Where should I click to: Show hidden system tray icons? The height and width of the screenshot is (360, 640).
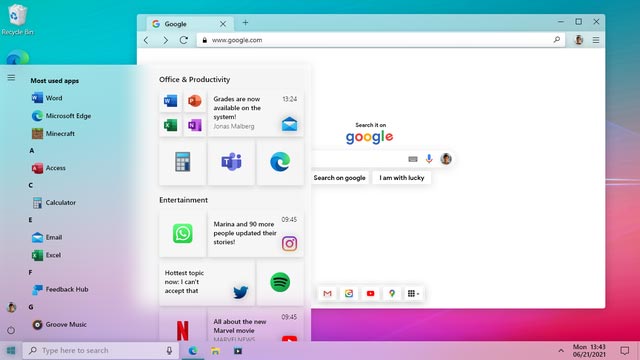561,351
